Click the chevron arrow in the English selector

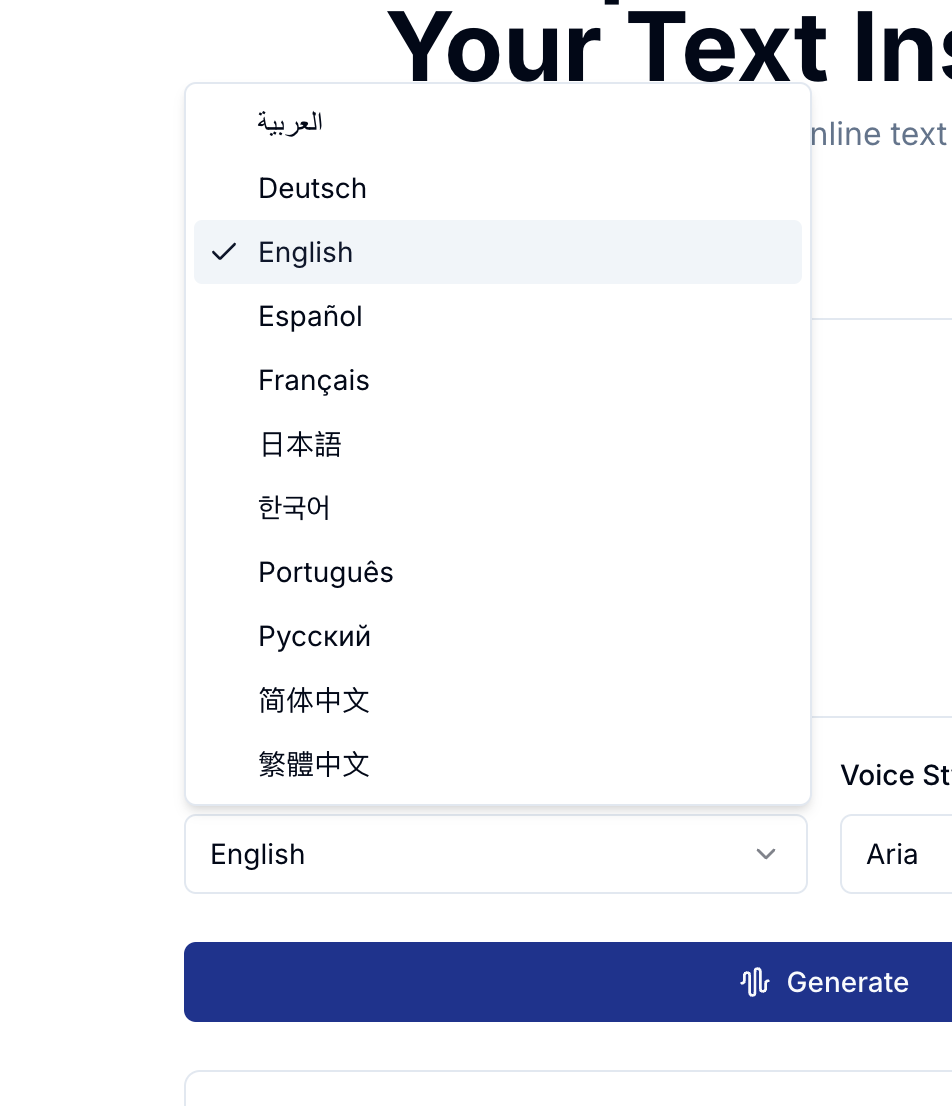(x=766, y=854)
